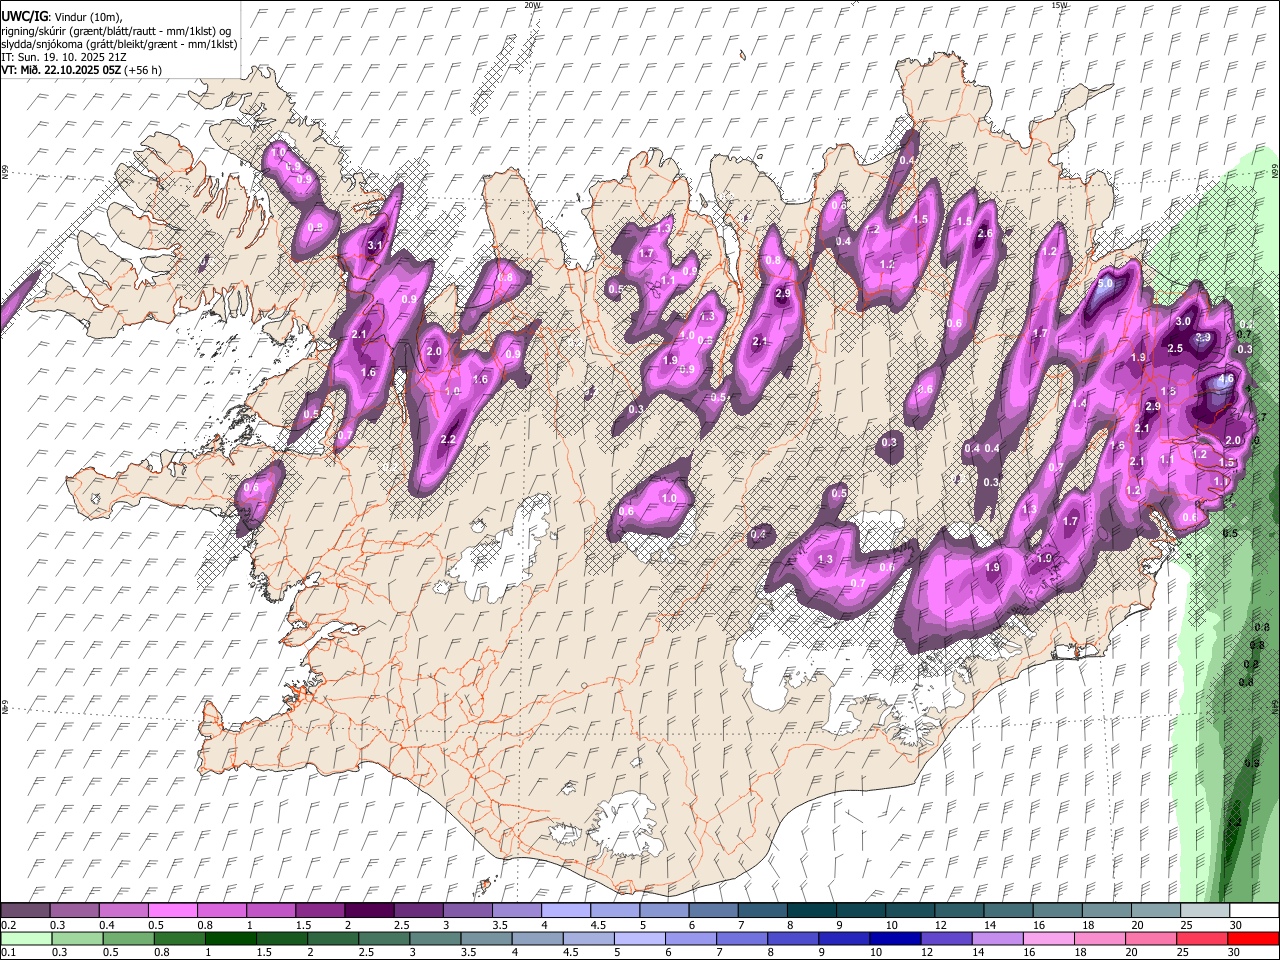Click the darkest green rain swatch between 1 and 1.5
The image size is (1280, 960).
coord(231,938)
